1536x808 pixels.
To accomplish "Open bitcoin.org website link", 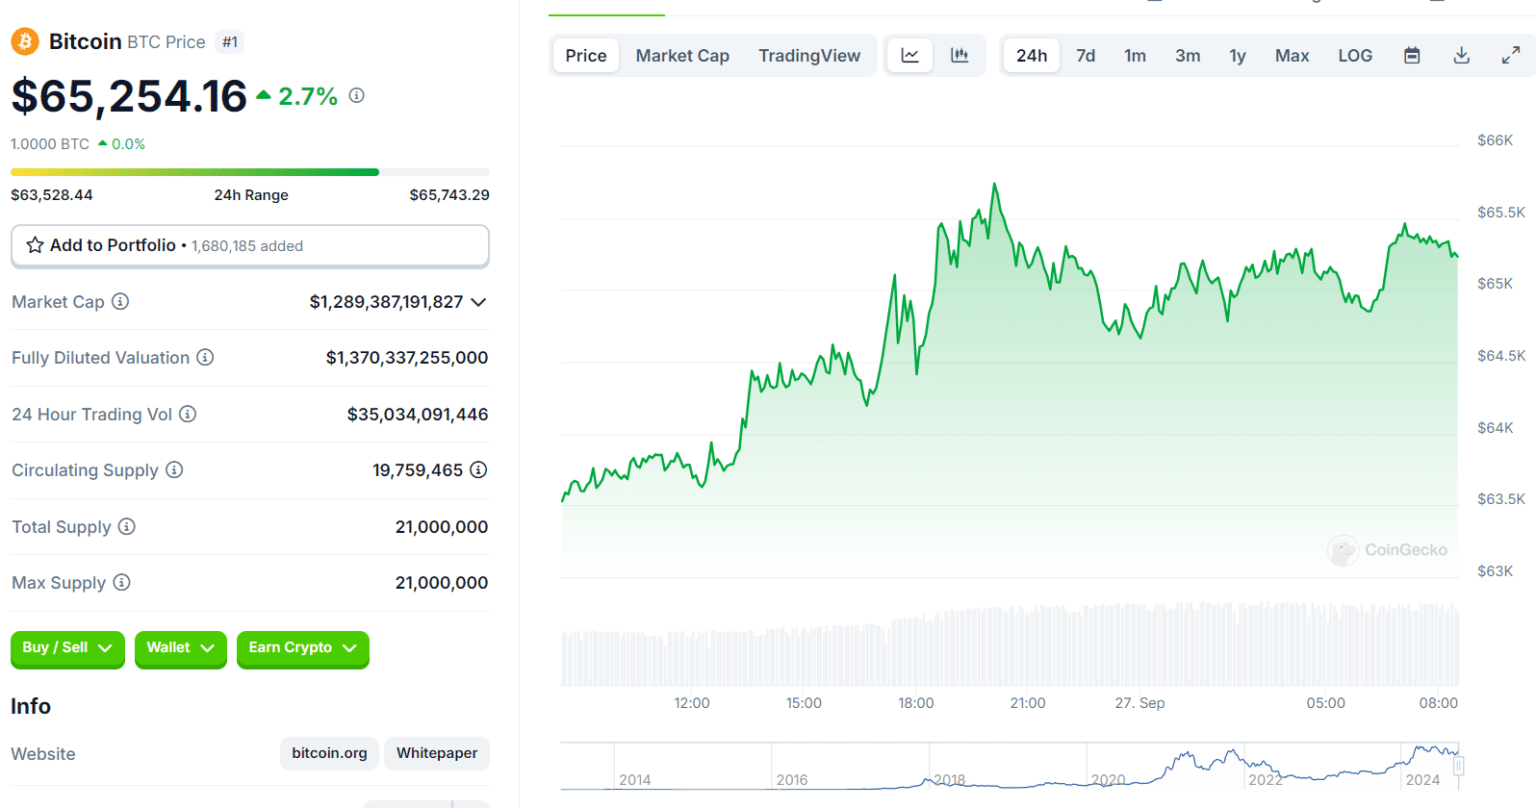I will (x=329, y=753).
